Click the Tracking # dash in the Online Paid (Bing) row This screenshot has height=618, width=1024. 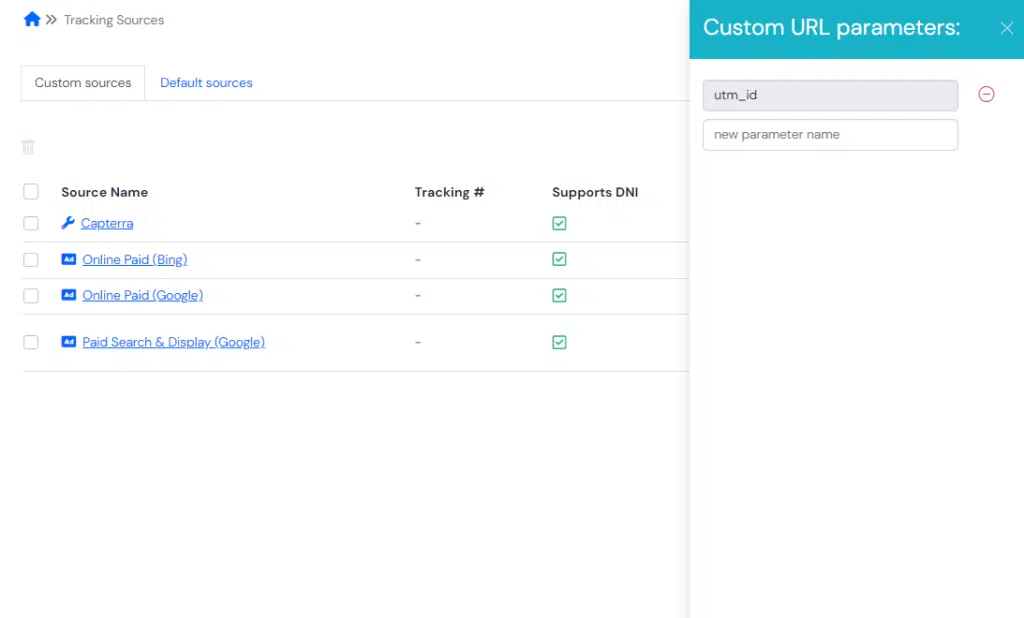418,260
